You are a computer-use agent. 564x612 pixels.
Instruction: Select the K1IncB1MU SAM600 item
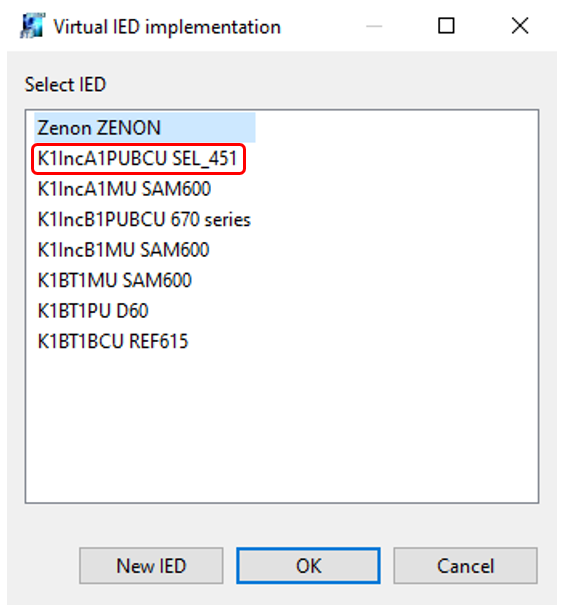pyautogui.click(x=124, y=250)
